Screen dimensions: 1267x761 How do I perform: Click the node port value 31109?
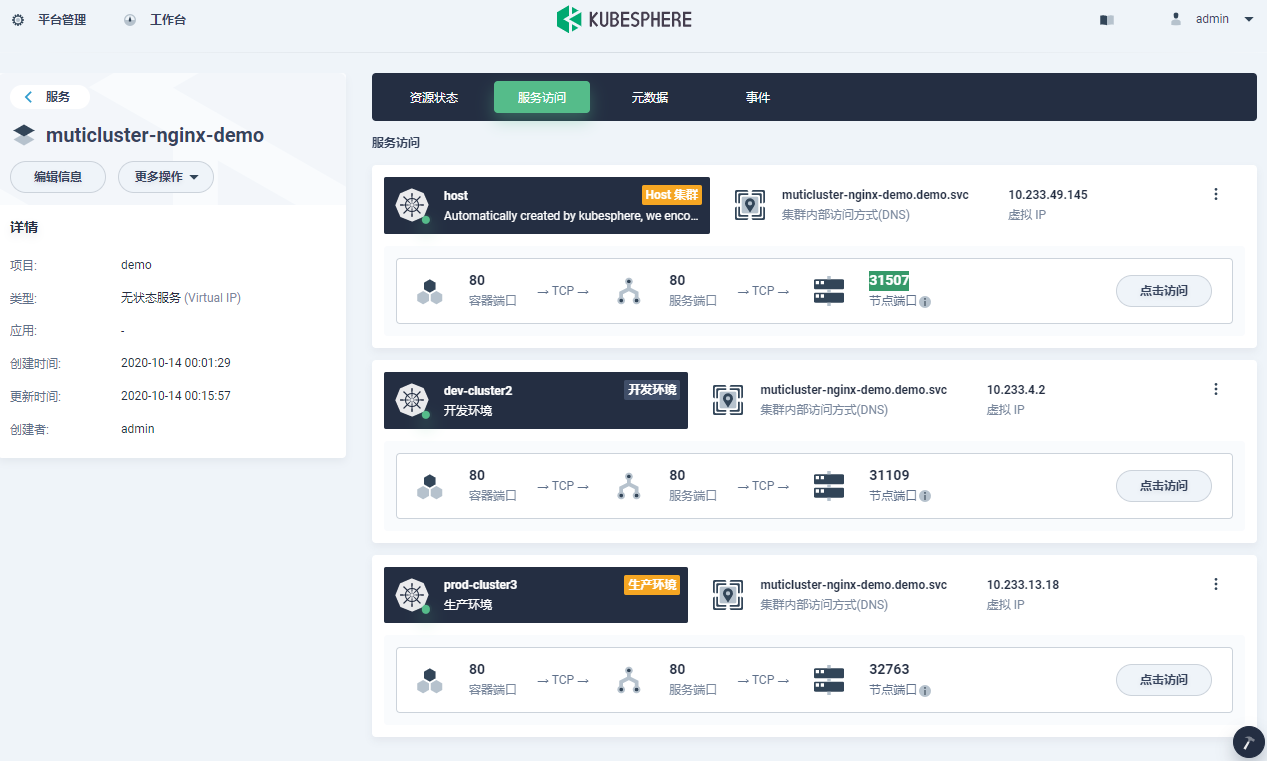[x=890, y=476]
